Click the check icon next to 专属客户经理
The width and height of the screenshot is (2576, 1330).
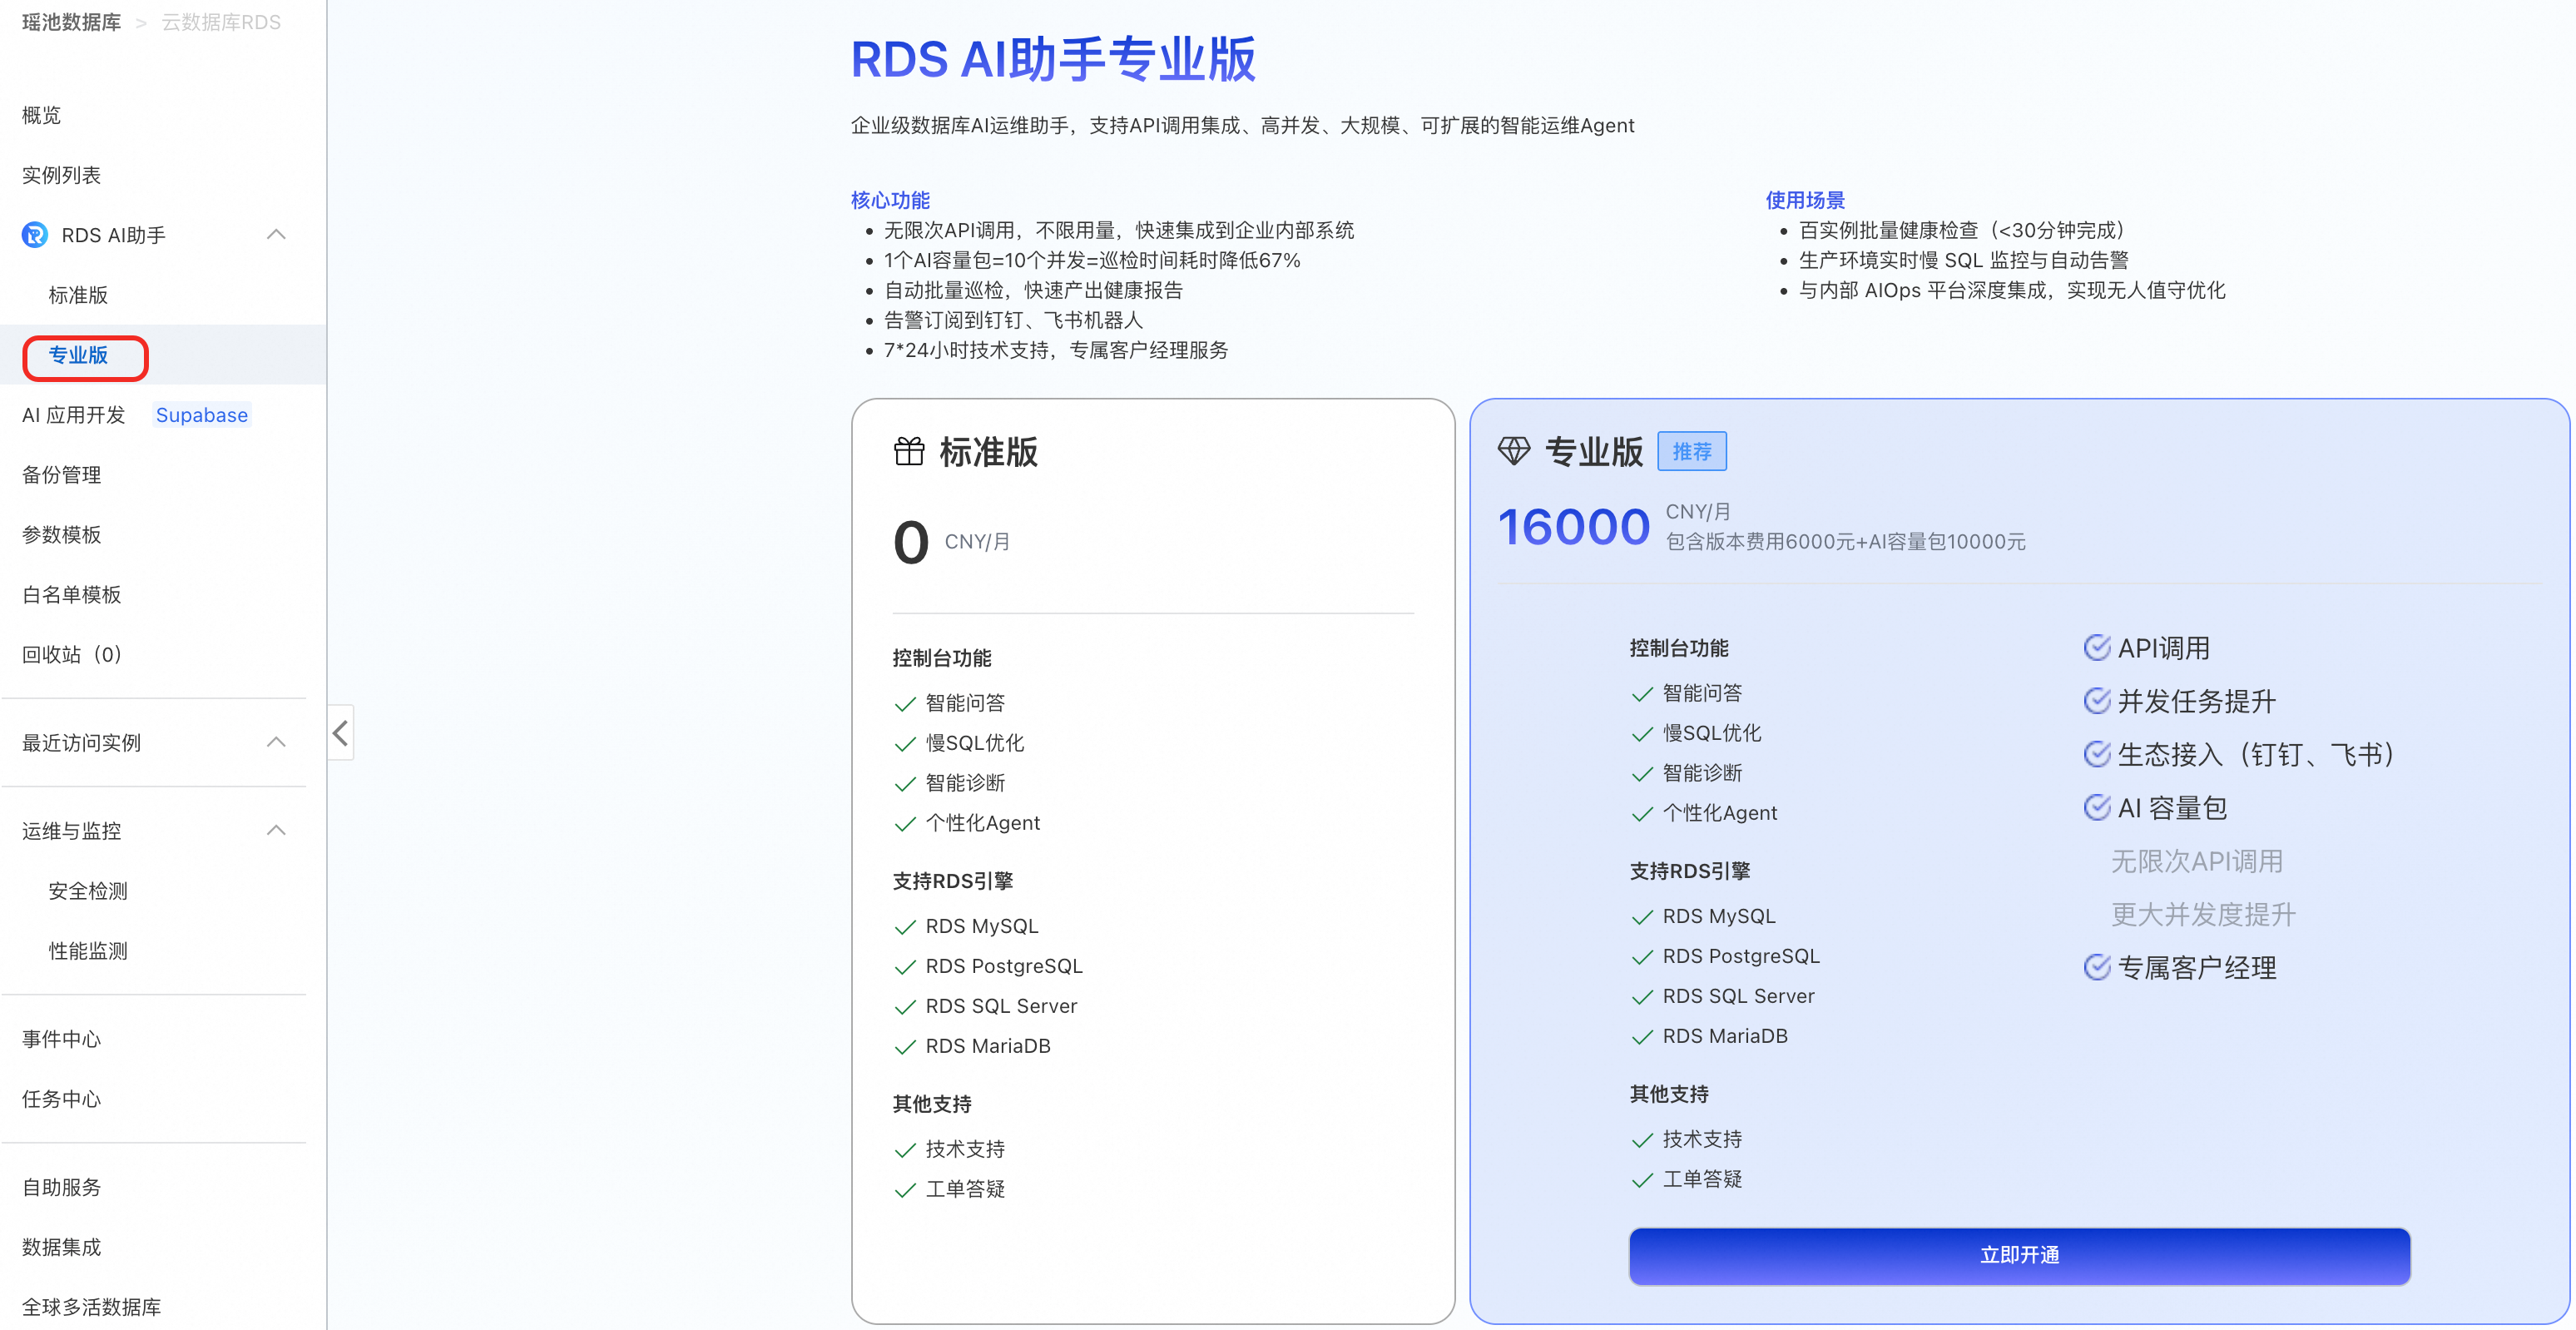2097,967
